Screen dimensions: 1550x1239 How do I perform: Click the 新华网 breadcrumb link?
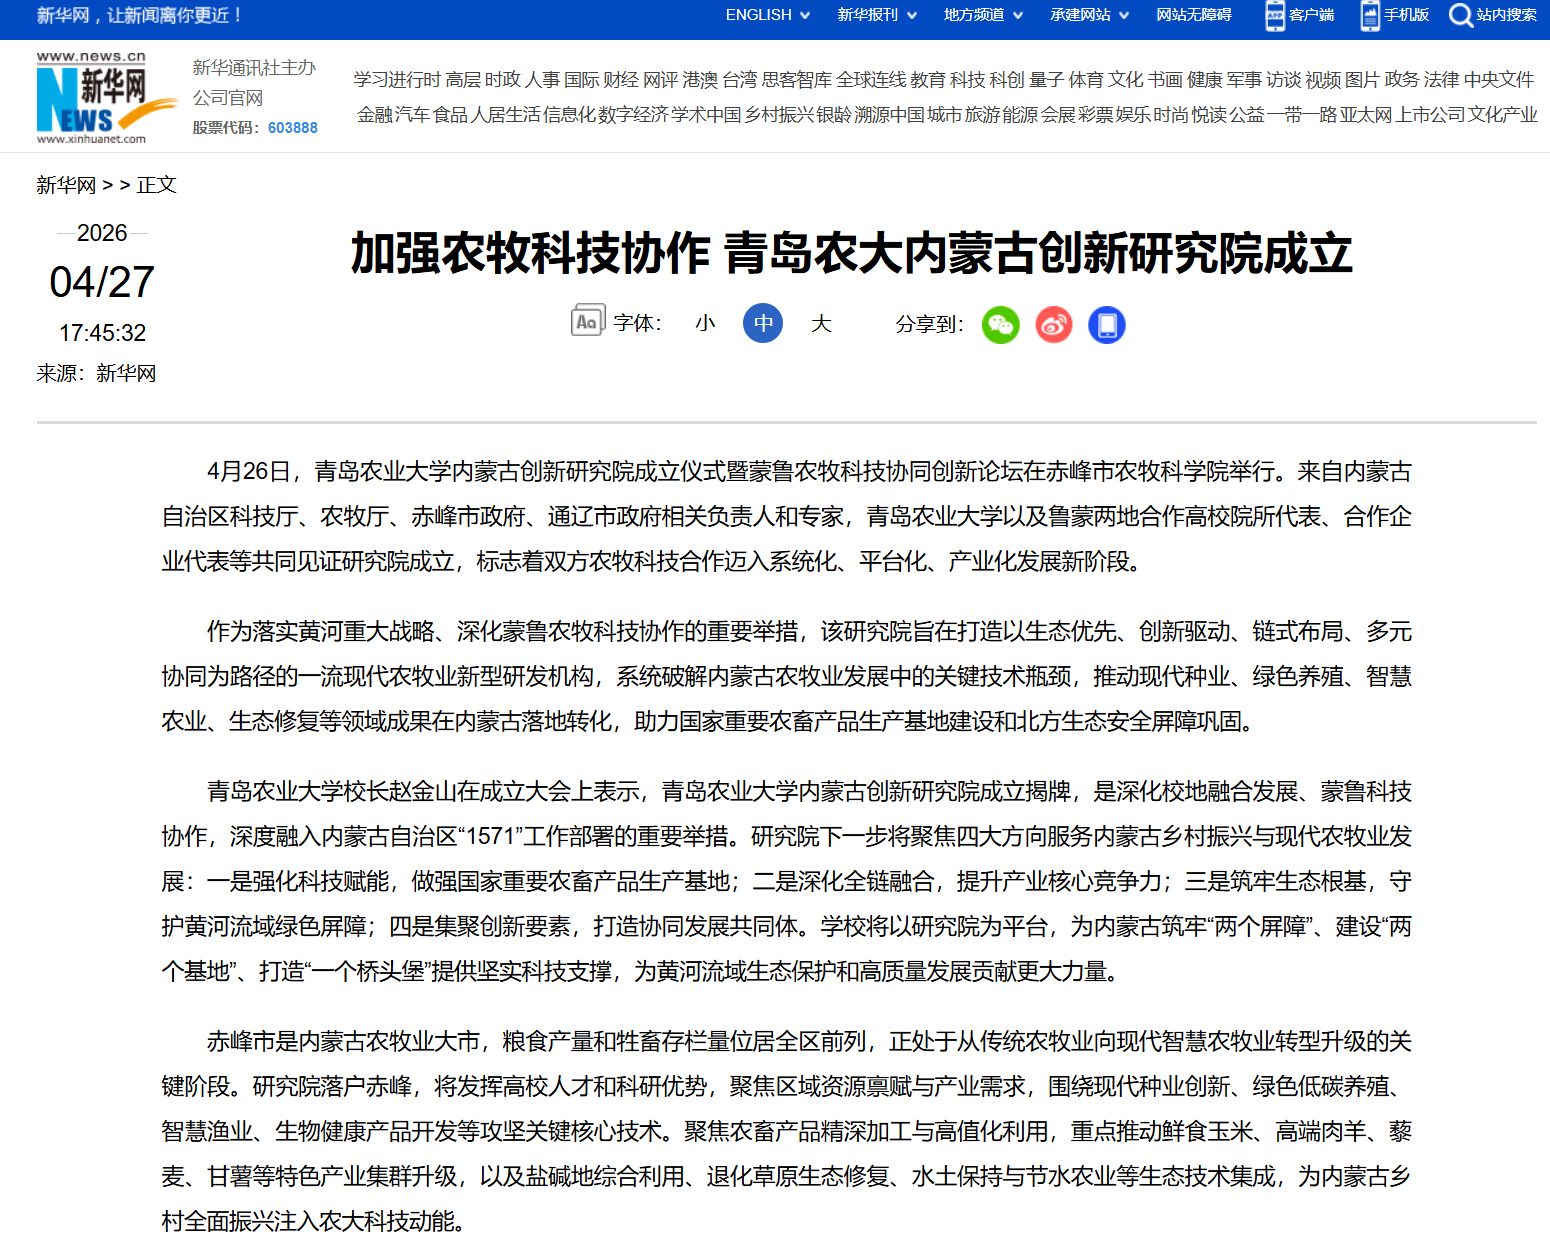pos(66,185)
